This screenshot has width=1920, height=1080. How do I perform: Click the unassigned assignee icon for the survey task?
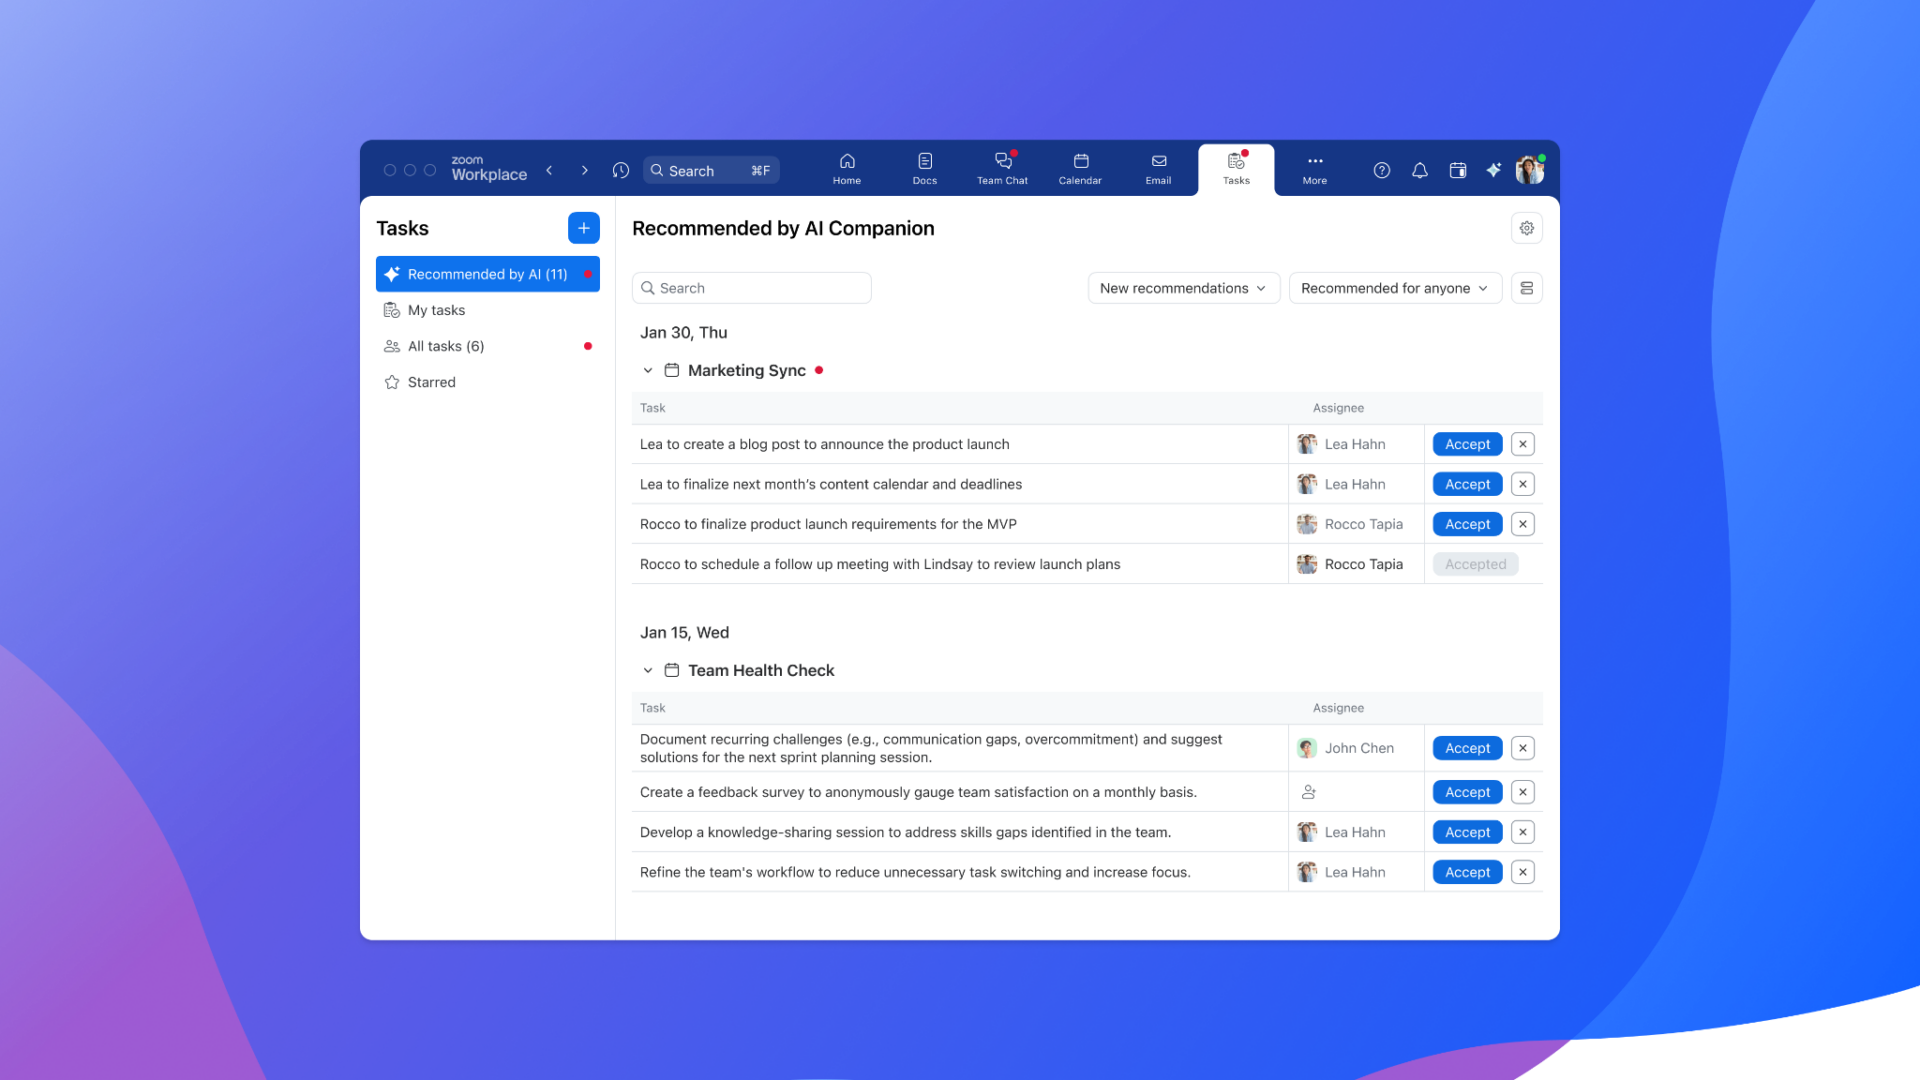point(1308,792)
